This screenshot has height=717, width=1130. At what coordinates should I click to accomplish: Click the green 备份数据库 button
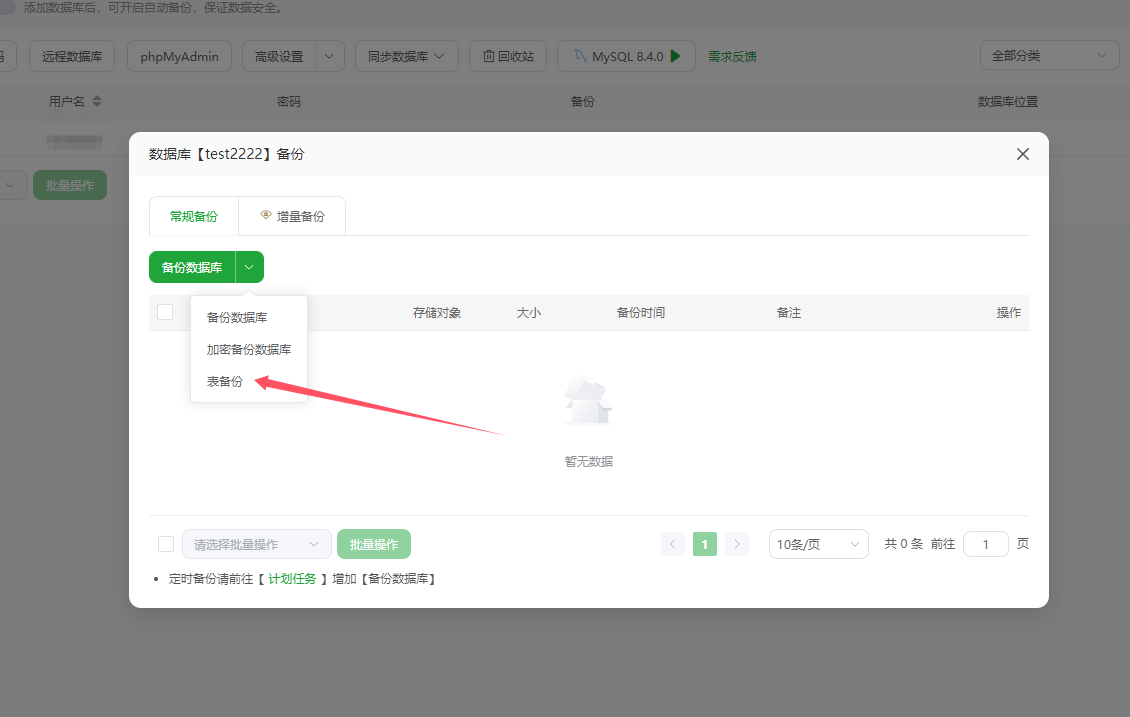click(x=192, y=267)
